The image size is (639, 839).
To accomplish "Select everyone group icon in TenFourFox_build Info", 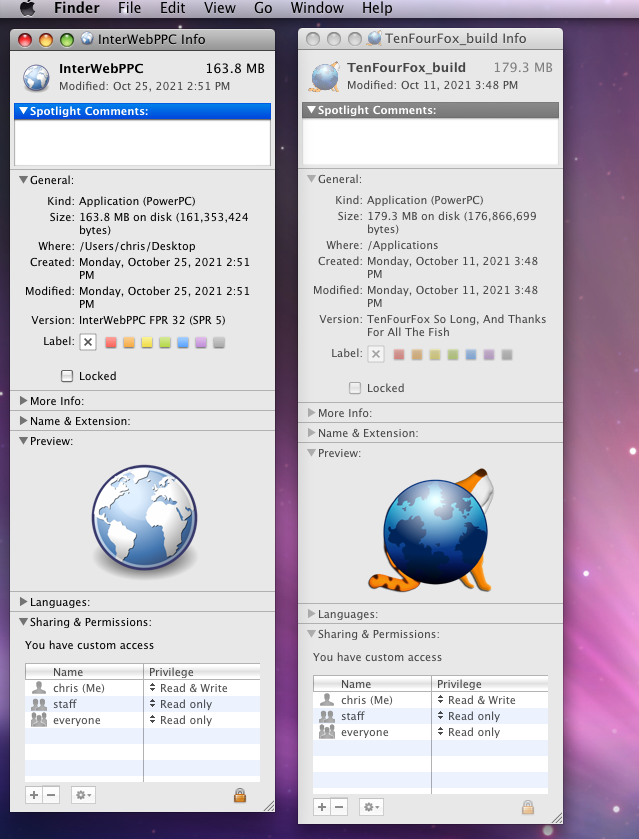I will point(327,731).
